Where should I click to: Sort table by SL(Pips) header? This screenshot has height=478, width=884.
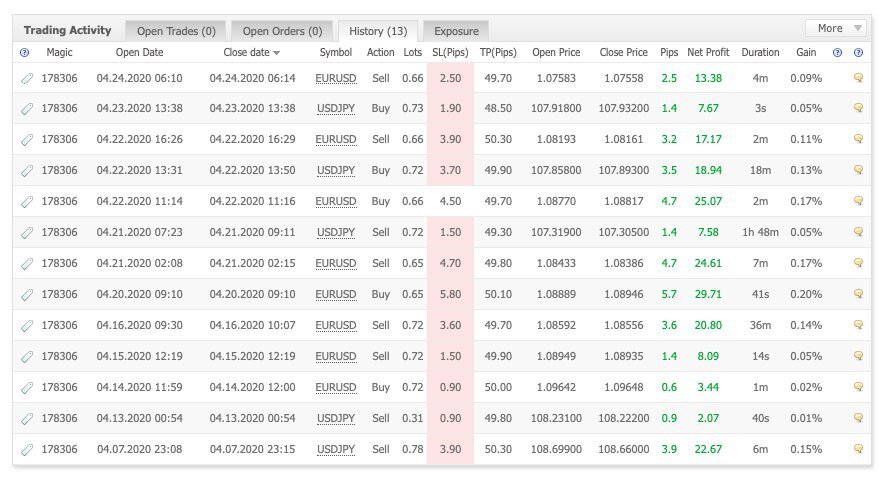click(450, 52)
